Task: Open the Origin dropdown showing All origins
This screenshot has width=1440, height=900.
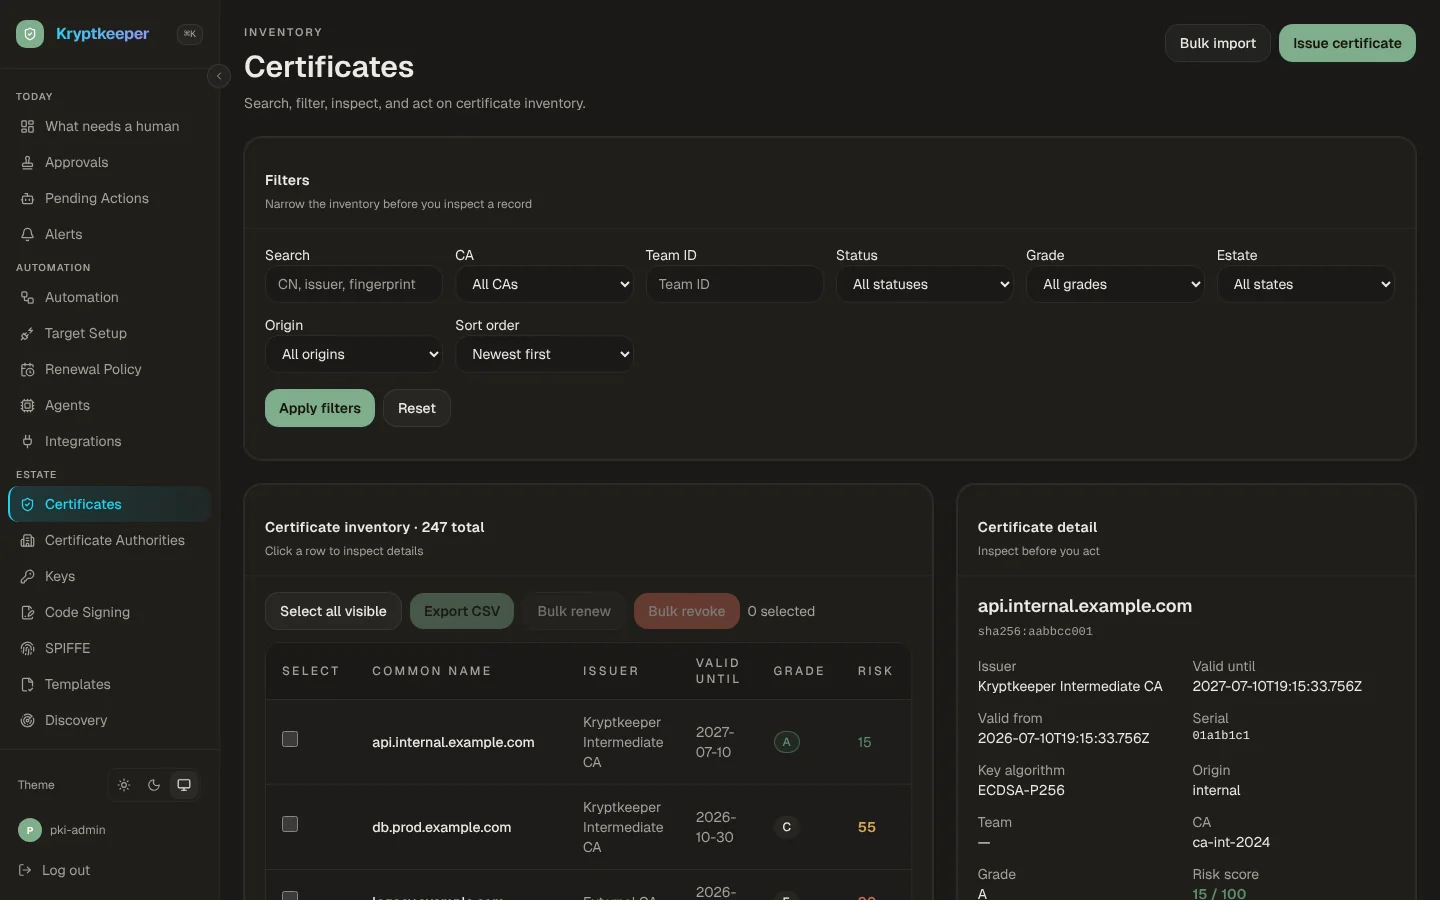Action: click(x=354, y=354)
